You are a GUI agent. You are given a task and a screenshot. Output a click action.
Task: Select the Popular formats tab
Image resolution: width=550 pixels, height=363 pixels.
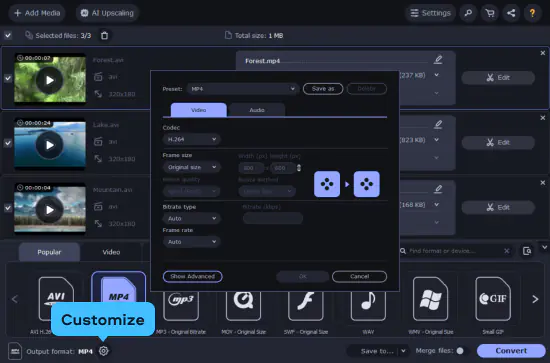49,252
